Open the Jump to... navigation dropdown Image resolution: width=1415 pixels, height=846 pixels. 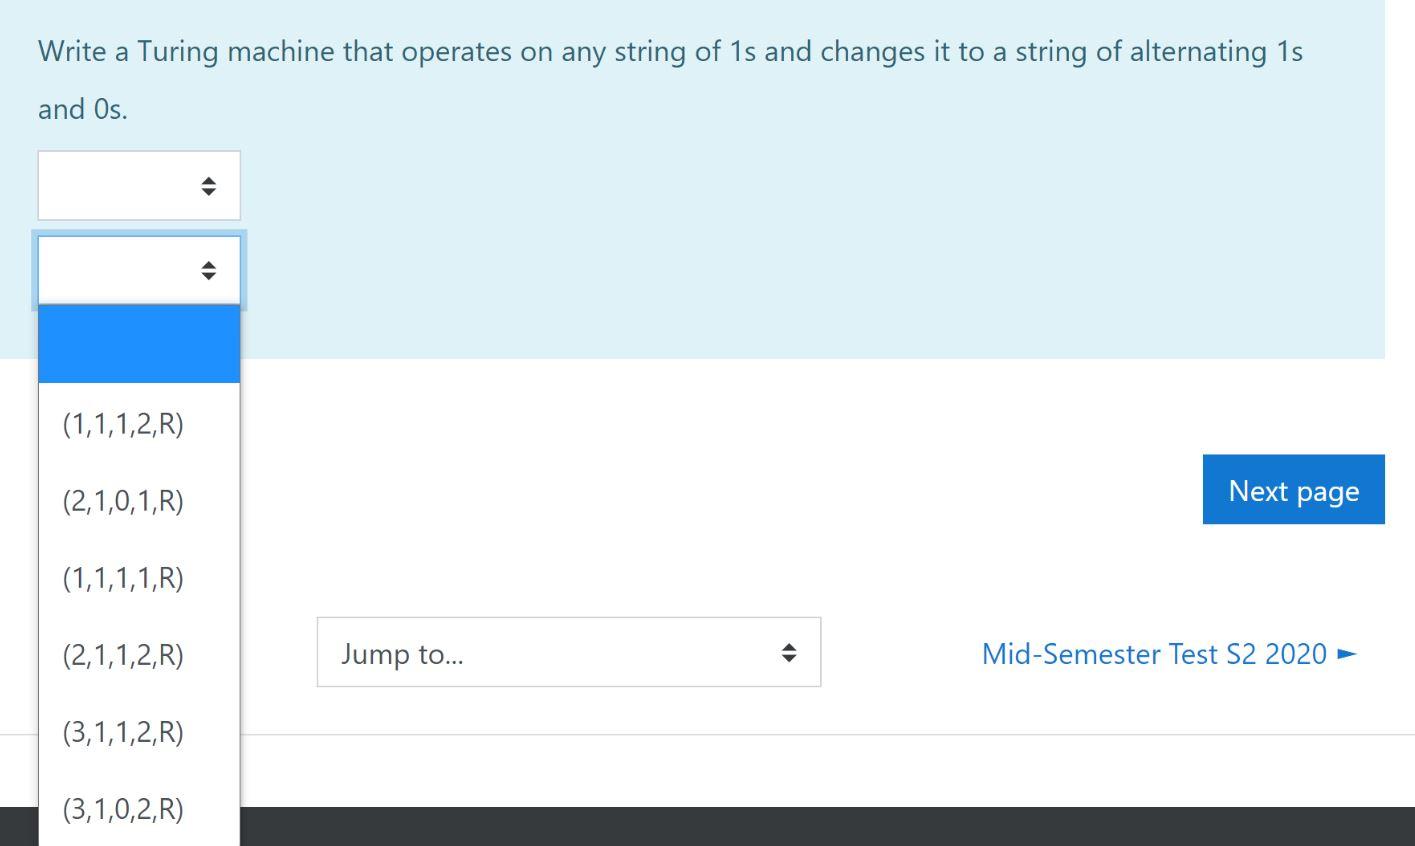click(567, 653)
